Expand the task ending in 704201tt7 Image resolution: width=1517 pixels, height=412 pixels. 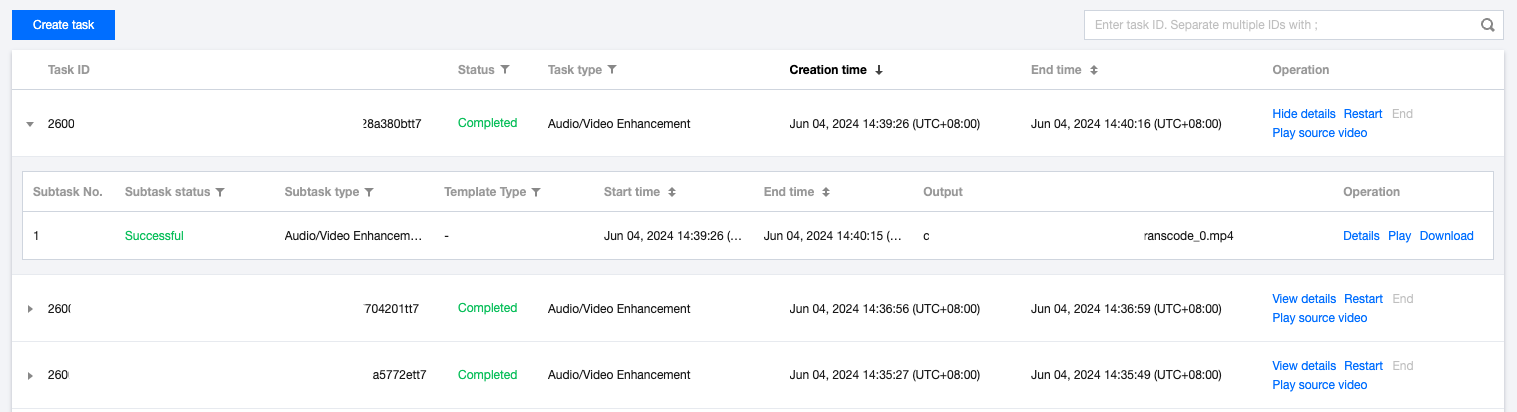30,309
